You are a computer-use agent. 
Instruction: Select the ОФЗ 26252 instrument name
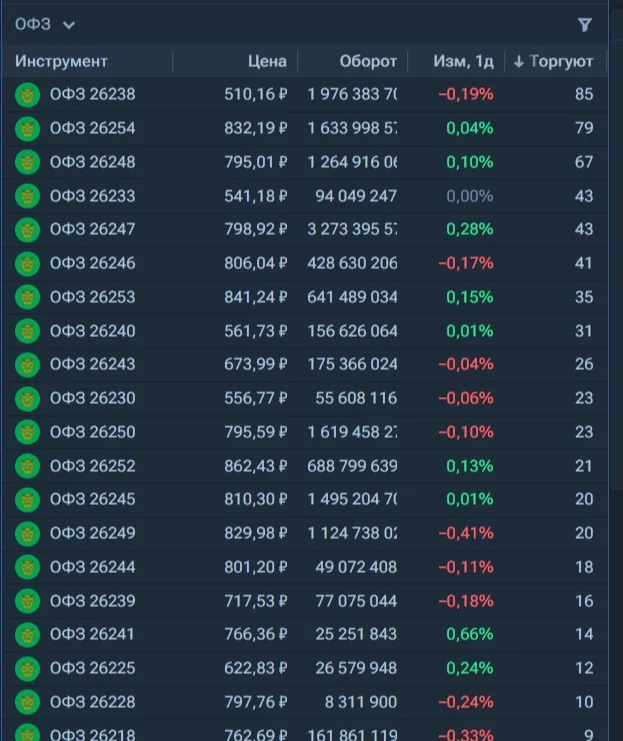tap(93, 466)
